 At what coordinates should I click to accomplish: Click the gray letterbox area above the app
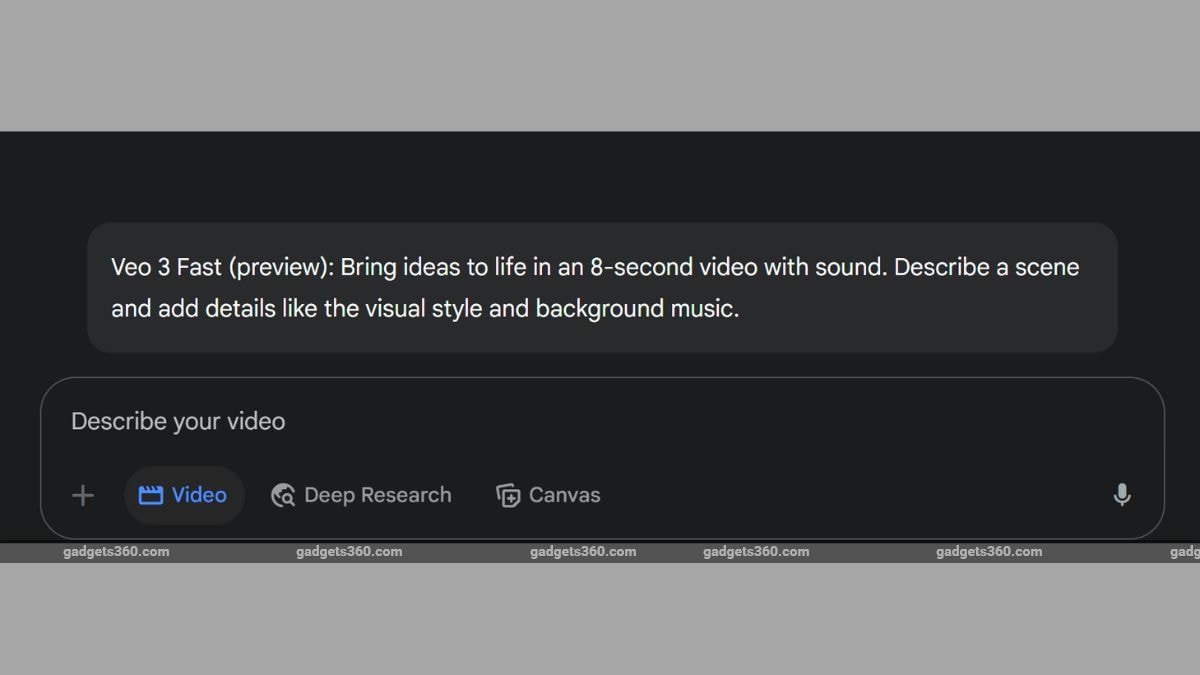(600, 65)
